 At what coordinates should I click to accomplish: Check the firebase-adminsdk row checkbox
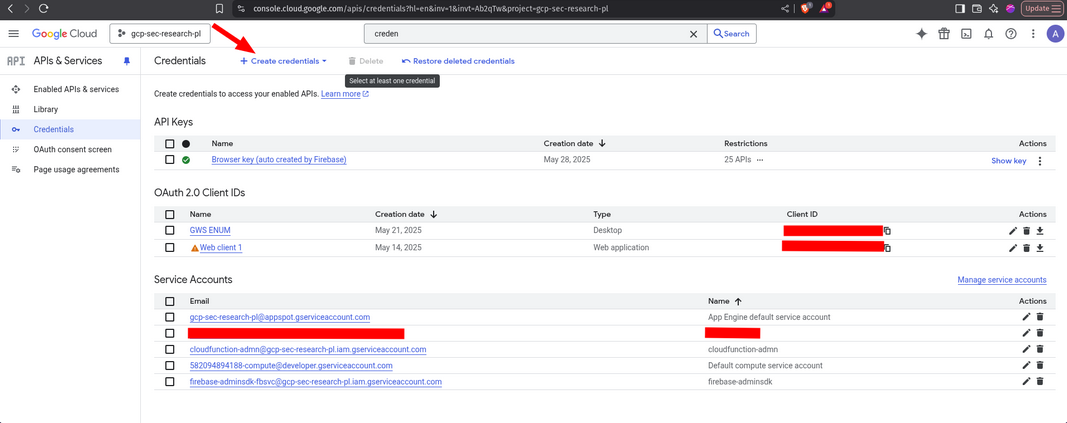click(170, 382)
